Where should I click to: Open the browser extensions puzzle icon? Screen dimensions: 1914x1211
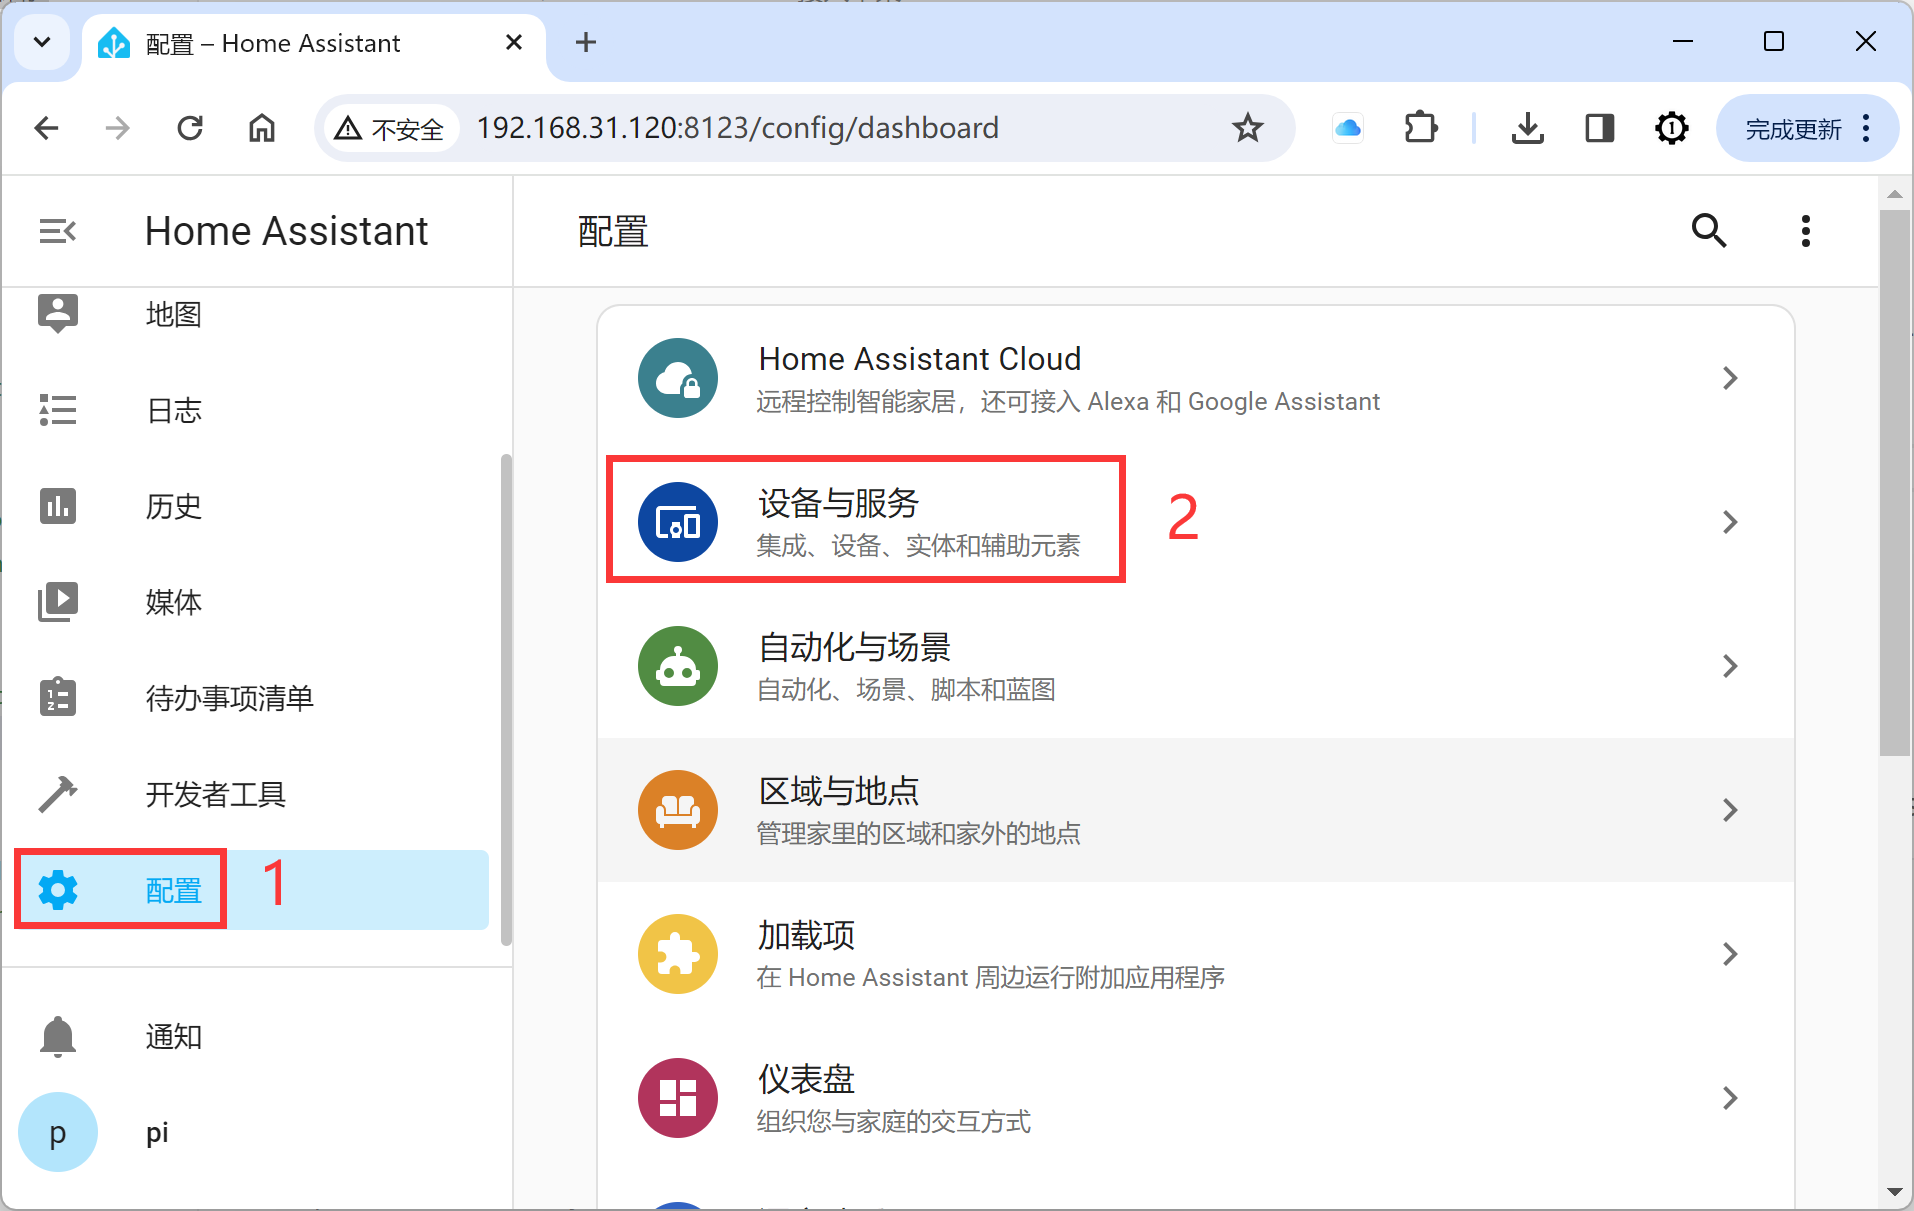point(1420,128)
